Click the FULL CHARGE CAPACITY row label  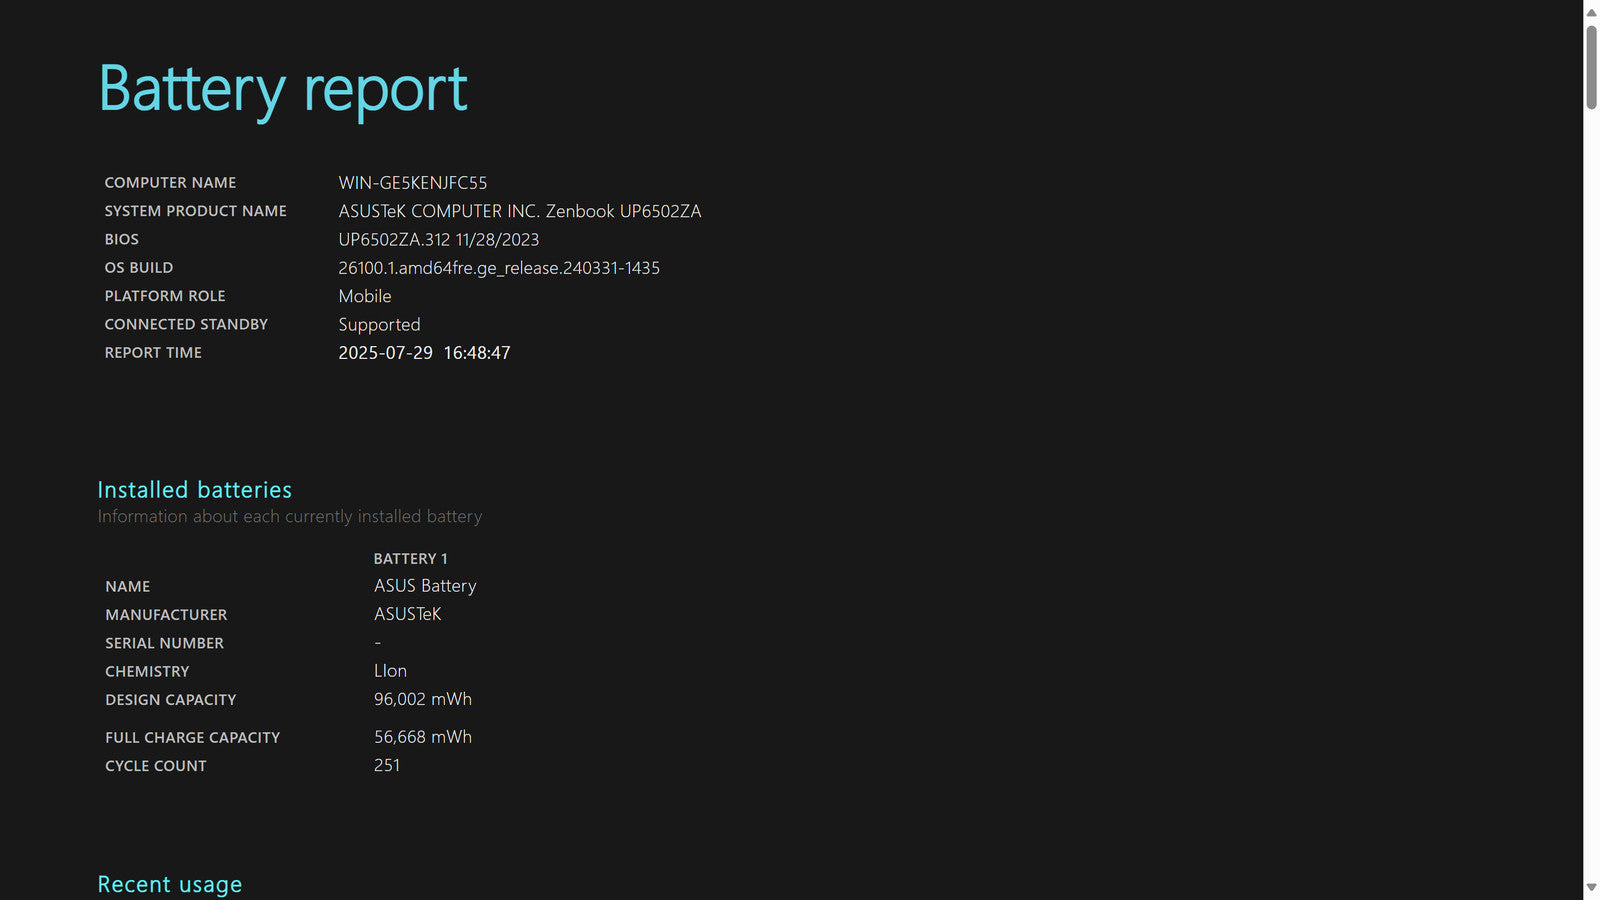tap(192, 738)
